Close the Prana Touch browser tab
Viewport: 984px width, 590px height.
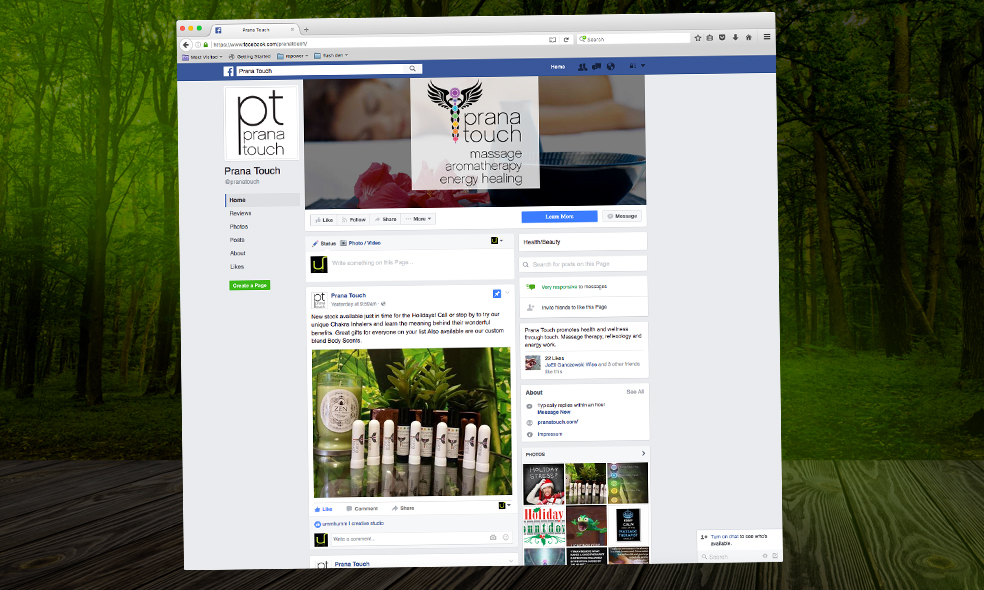click(x=292, y=30)
